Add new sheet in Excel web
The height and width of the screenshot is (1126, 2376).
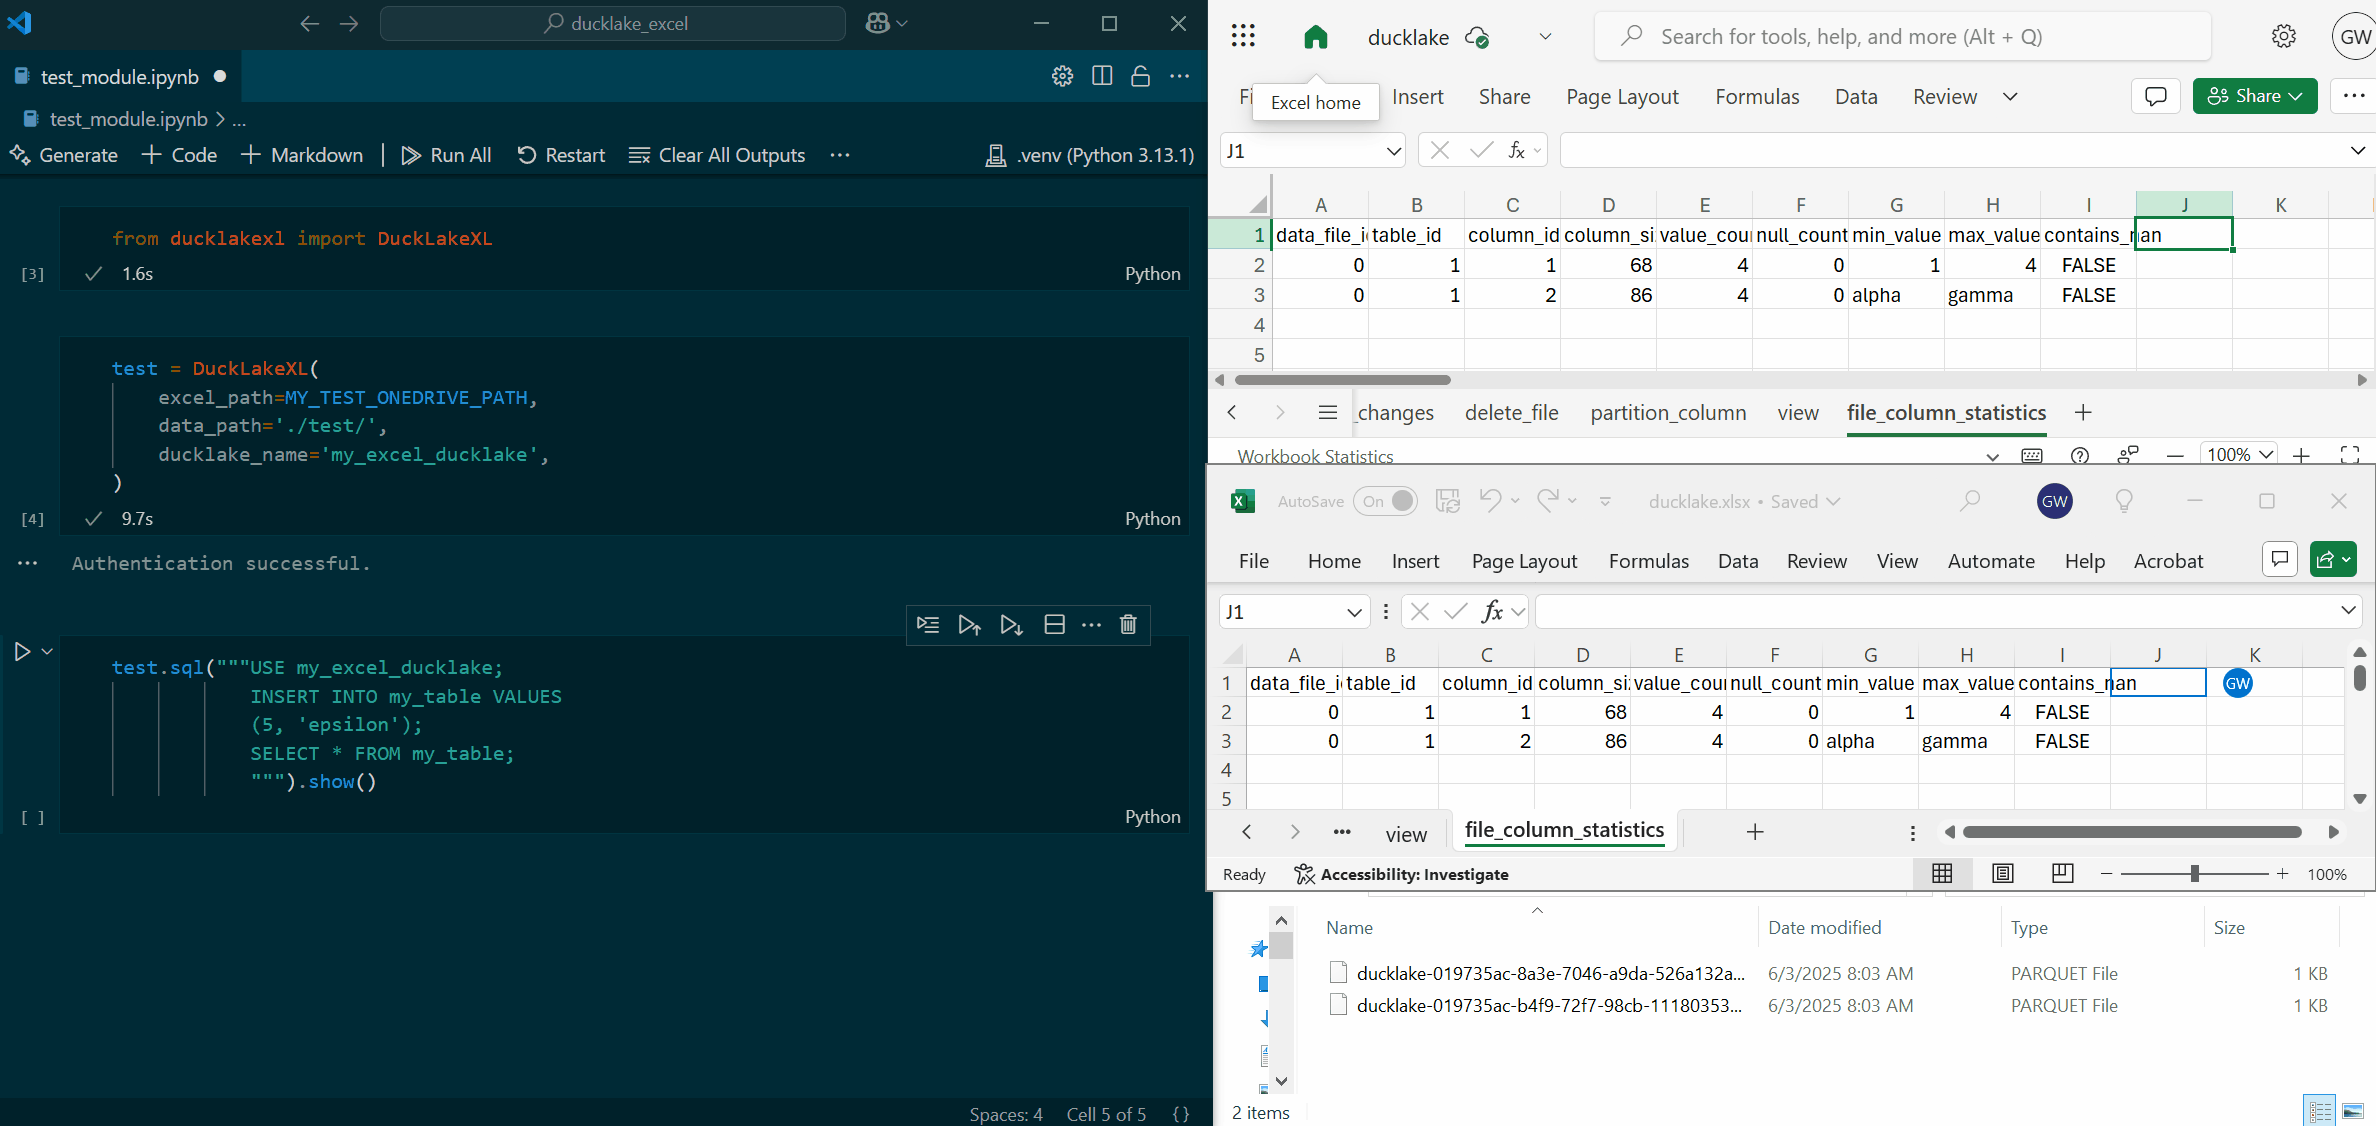tap(2083, 413)
